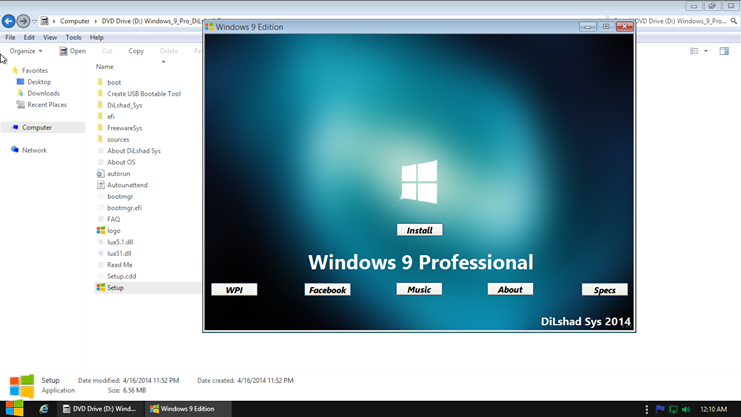Screen dimensions: 741x417
Task: Click the Open toolbar button
Action: (x=72, y=51)
